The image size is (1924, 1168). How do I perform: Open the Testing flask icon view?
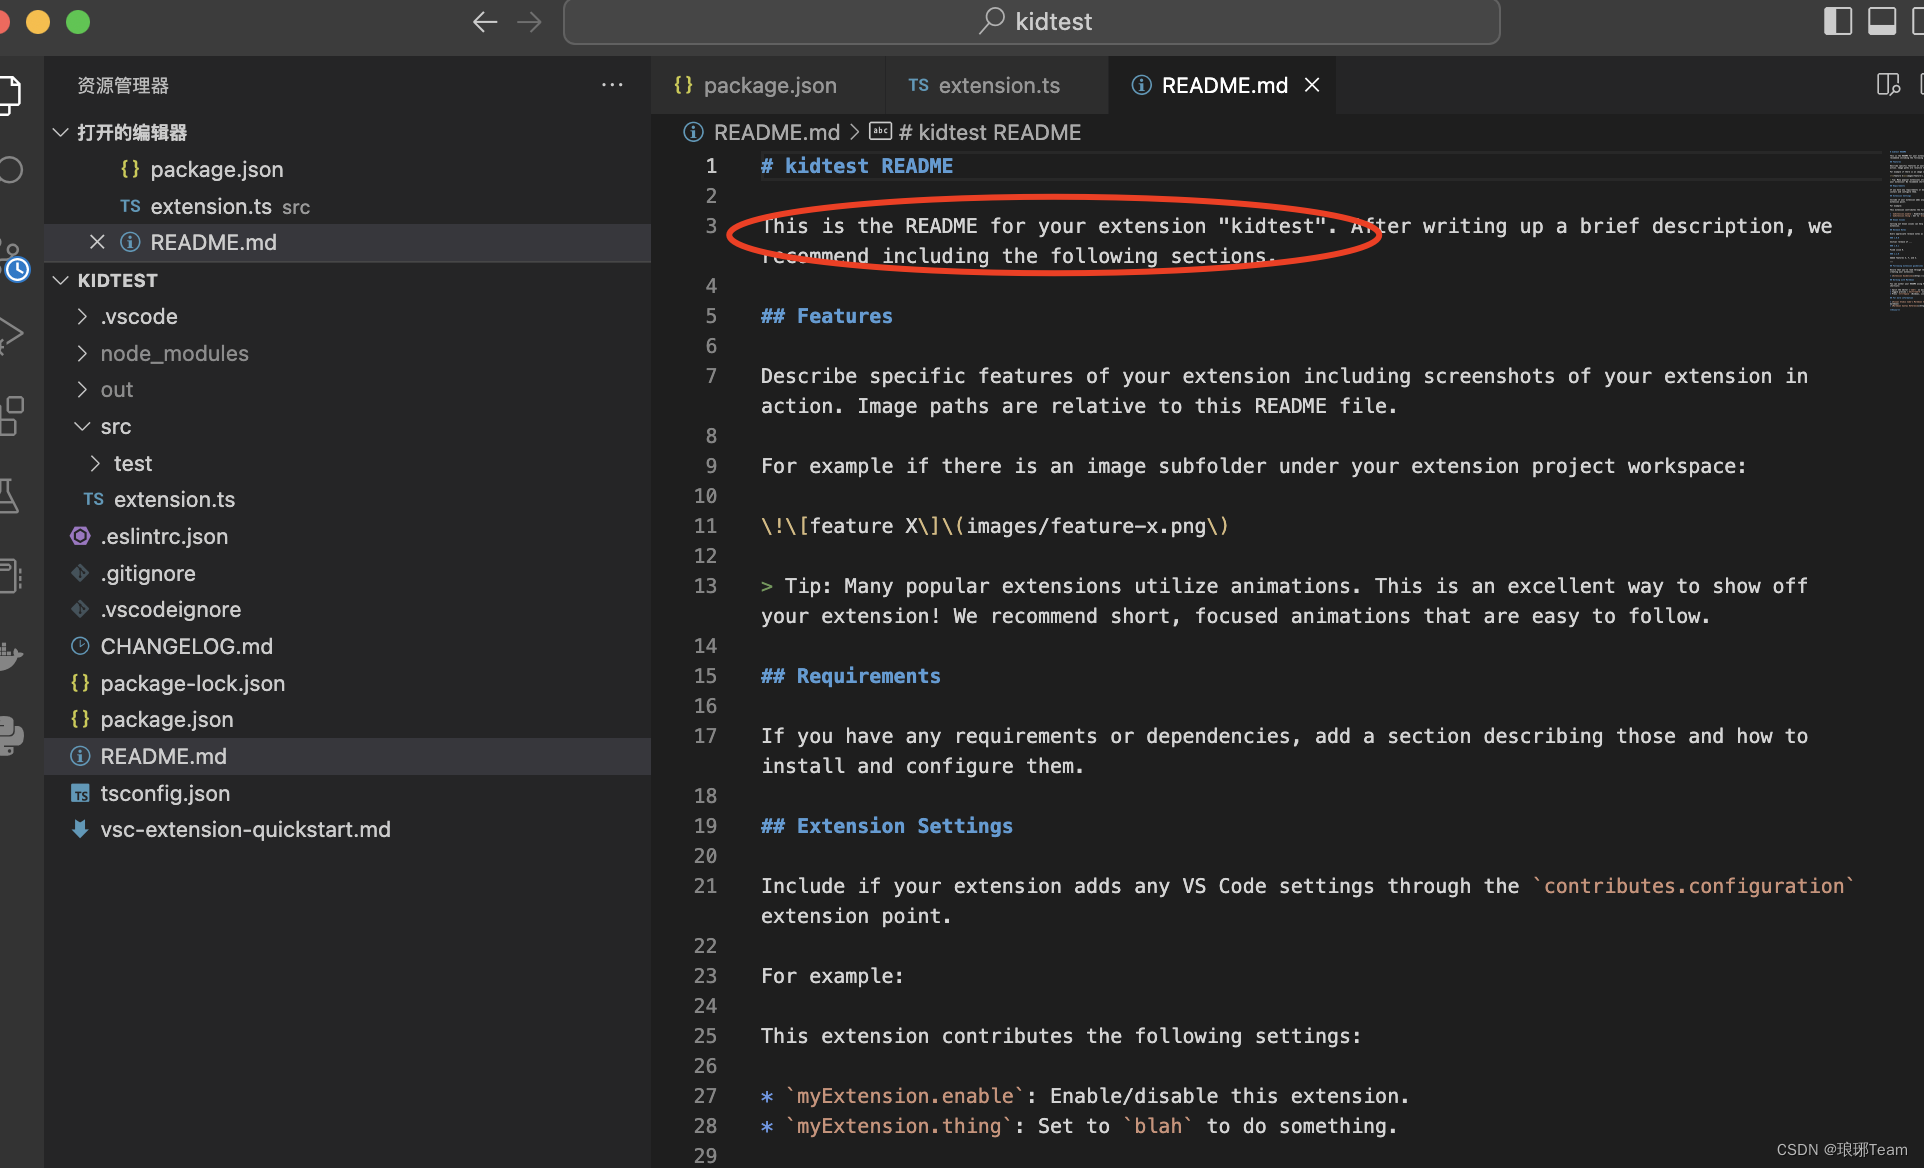[9, 496]
